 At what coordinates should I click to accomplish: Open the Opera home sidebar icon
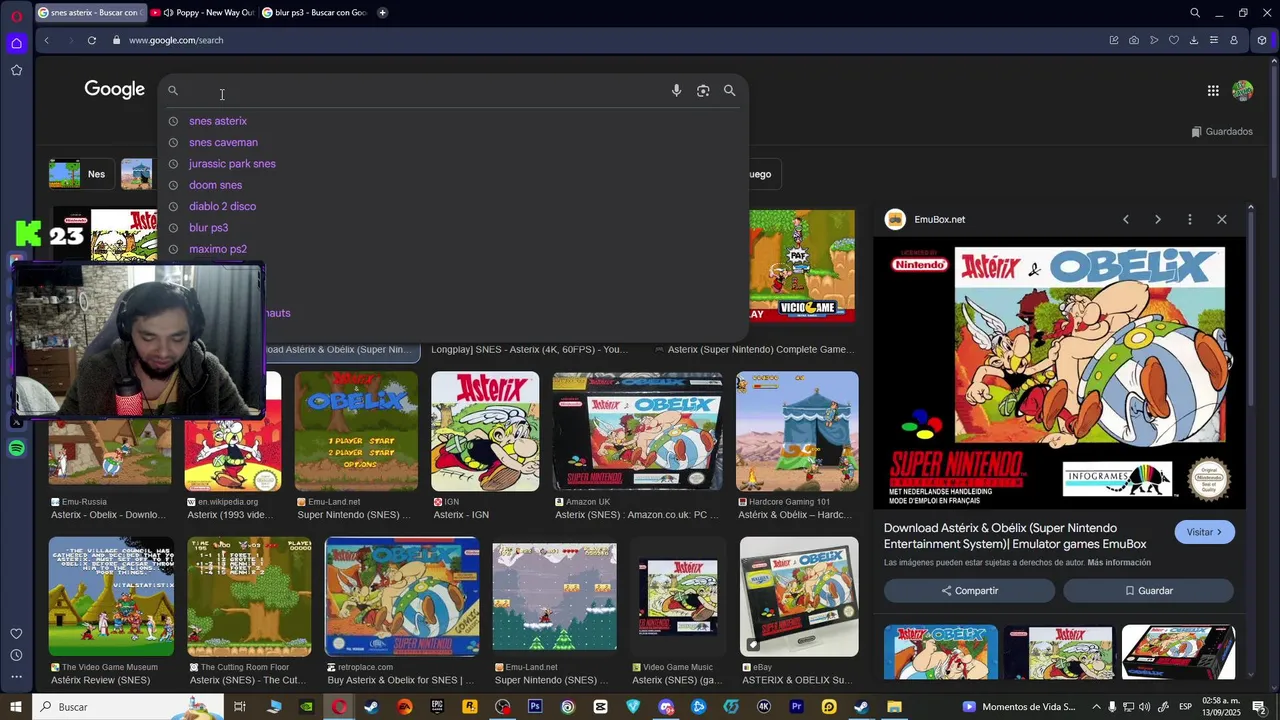16,43
